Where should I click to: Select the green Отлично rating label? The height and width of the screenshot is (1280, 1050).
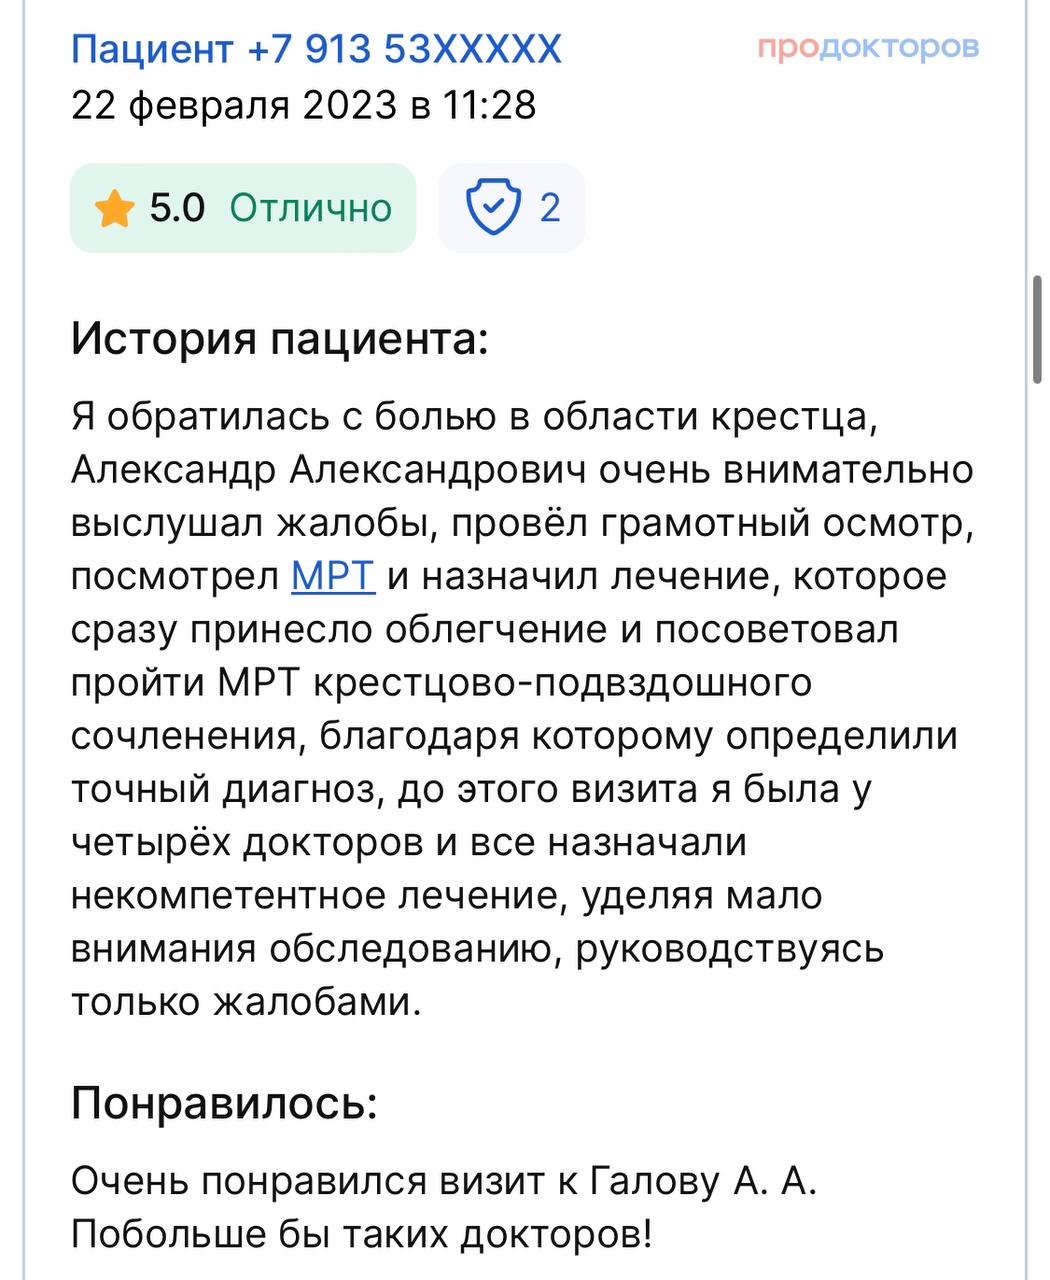(x=311, y=208)
